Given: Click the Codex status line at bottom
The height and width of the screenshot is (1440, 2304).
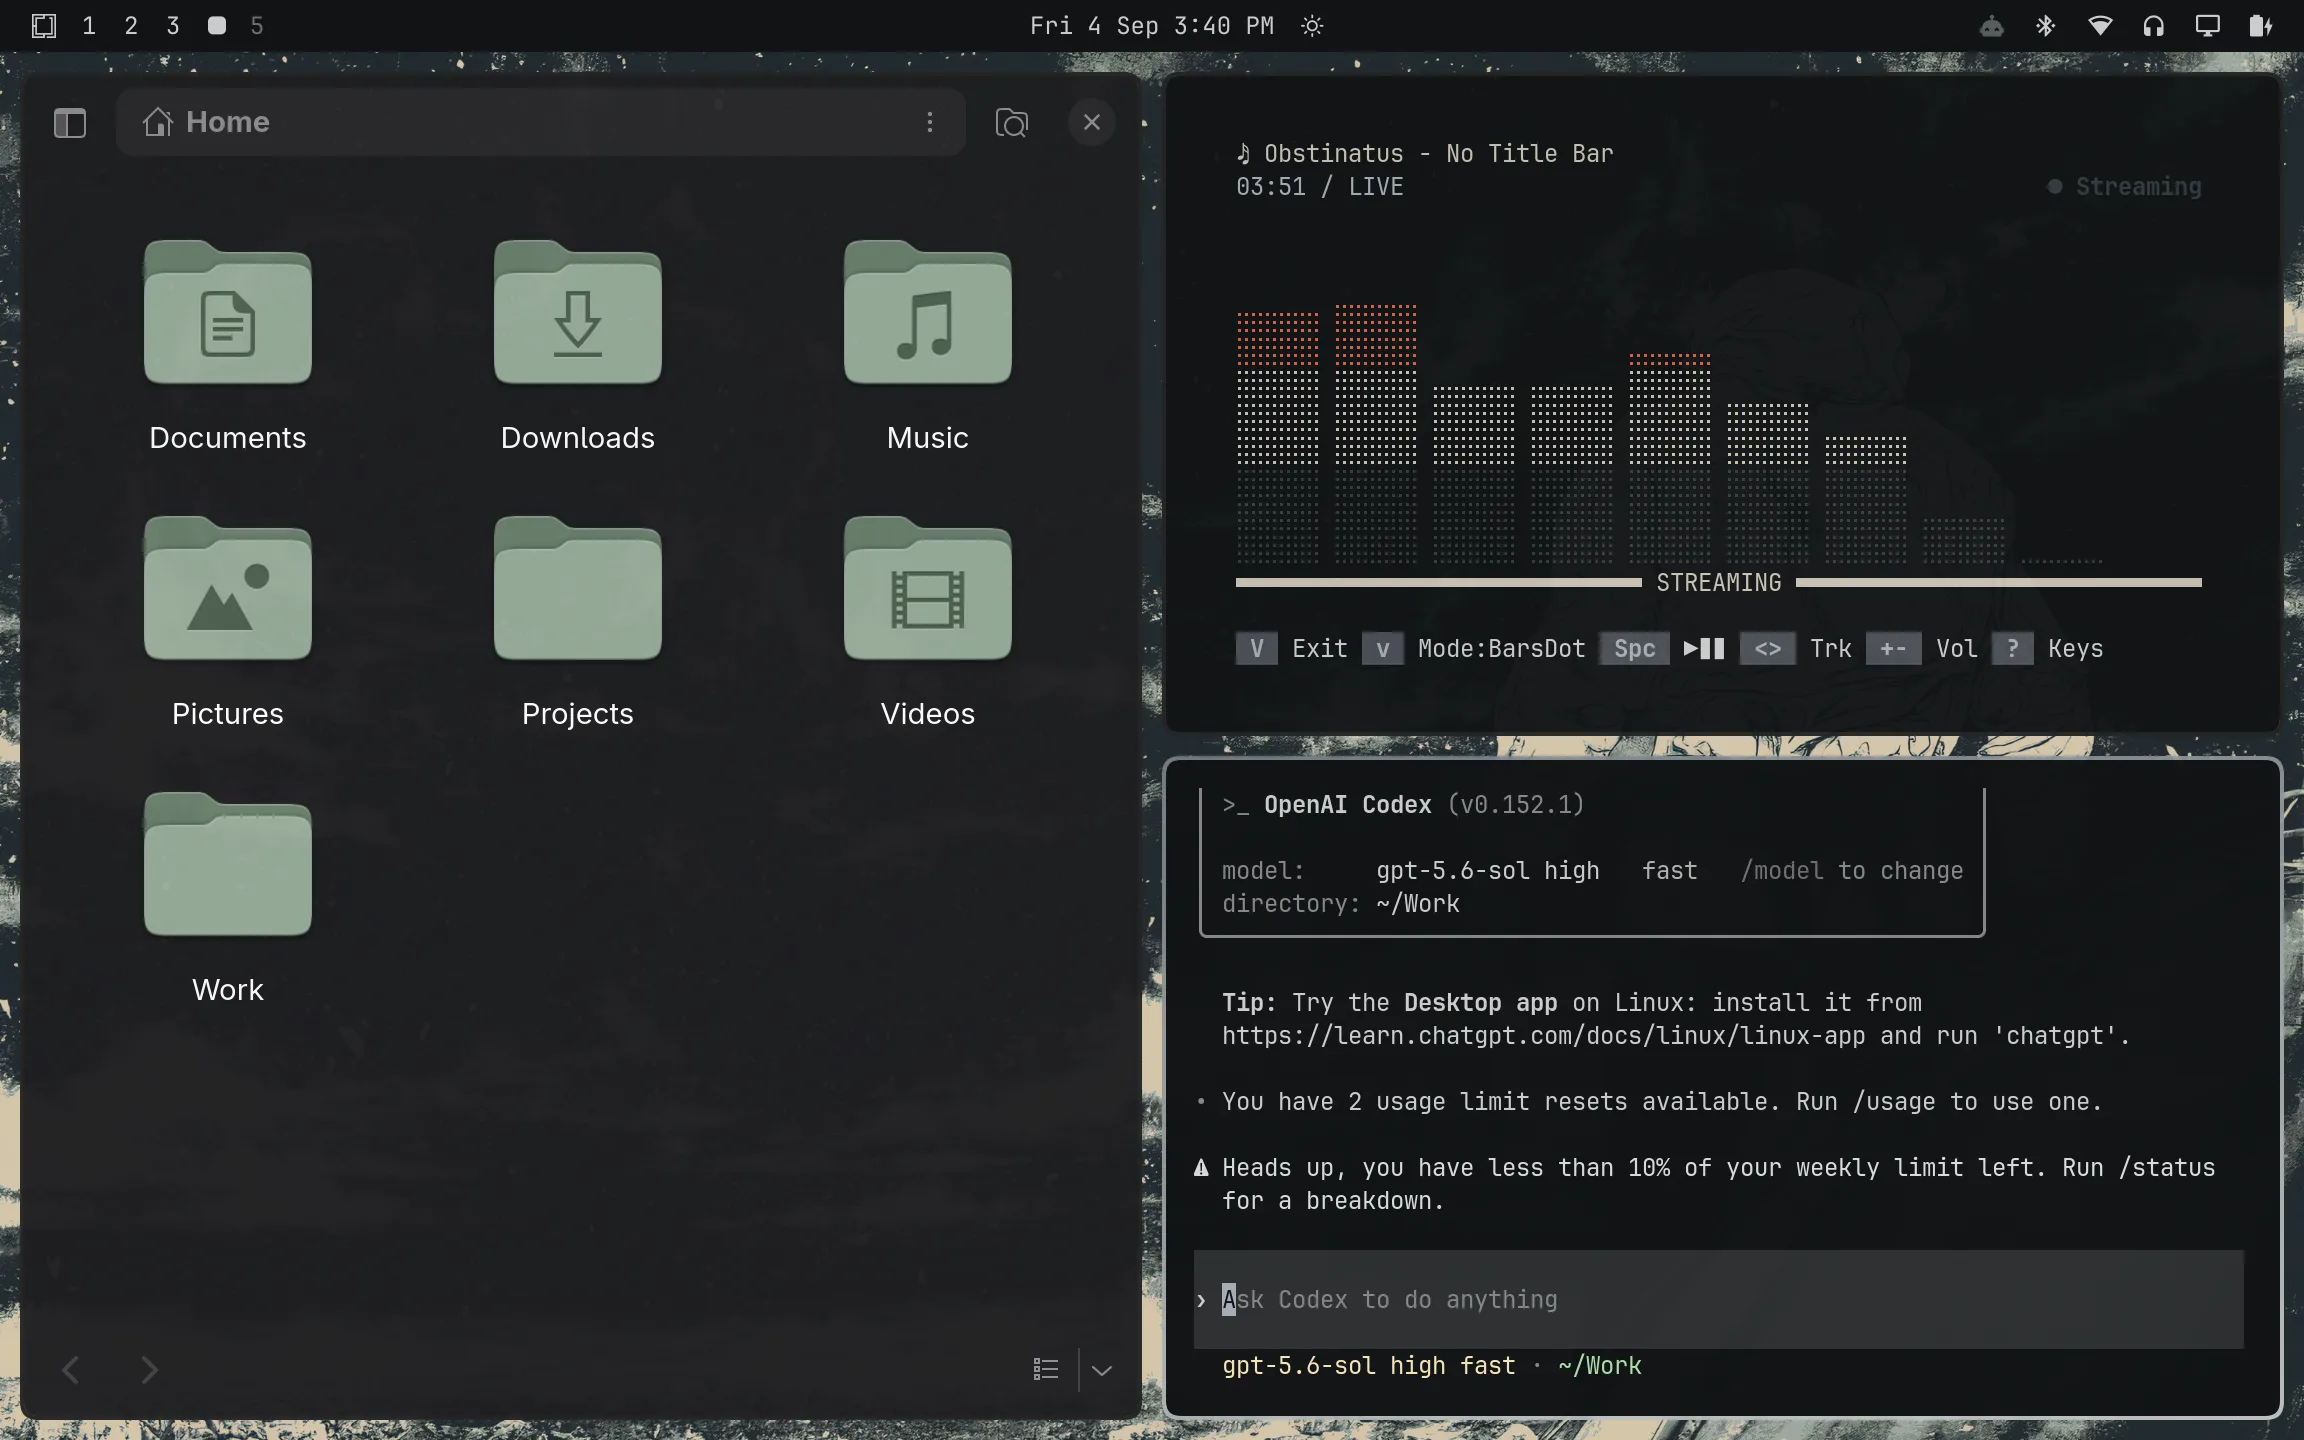Looking at the screenshot, I should 1432,1366.
